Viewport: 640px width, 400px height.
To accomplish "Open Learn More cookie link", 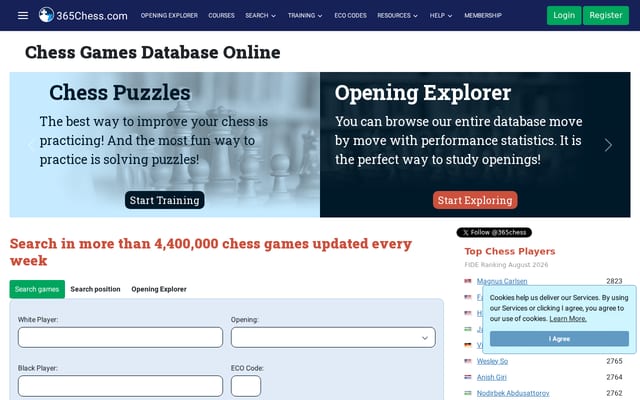I will click(568, 319).
